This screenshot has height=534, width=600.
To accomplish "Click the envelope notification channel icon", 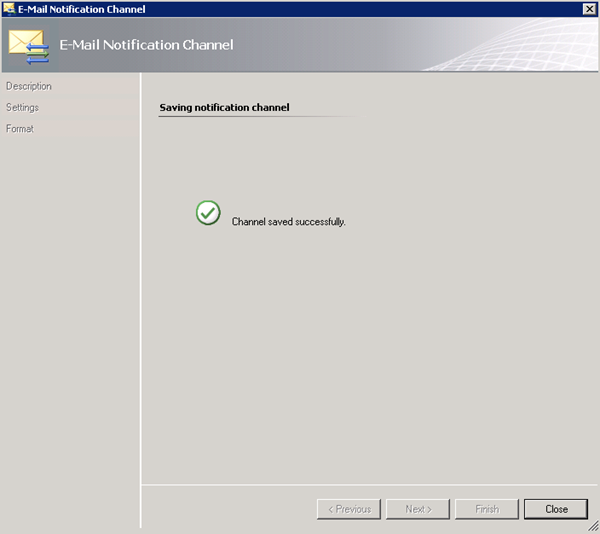I will [29, 47].
